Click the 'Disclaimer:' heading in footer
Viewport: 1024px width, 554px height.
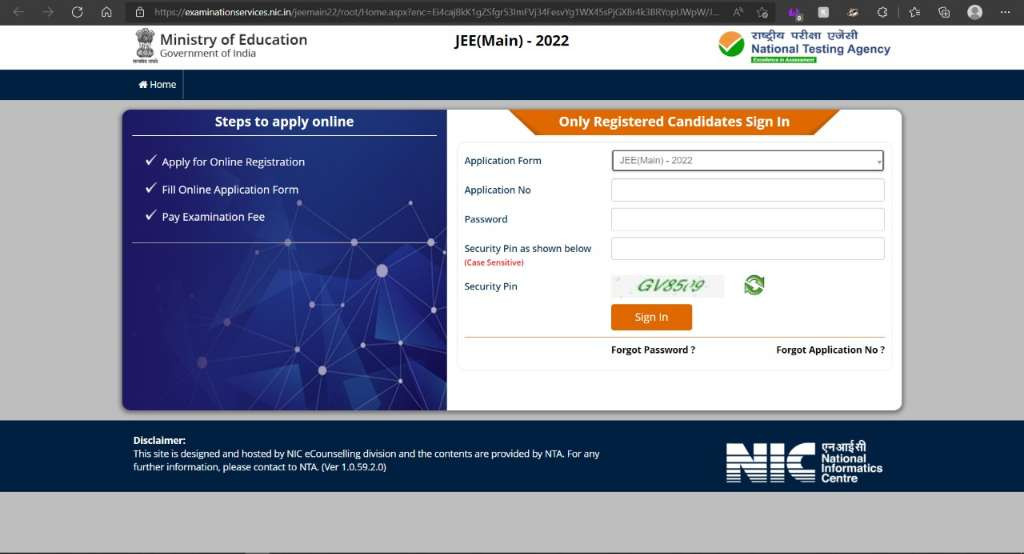coord(159,440)
